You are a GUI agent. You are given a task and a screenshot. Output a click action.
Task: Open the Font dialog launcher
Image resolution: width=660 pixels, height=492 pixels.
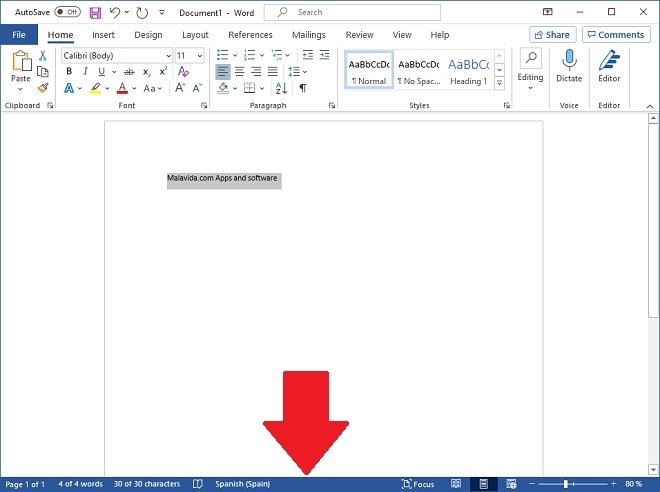tap(204, 106)
